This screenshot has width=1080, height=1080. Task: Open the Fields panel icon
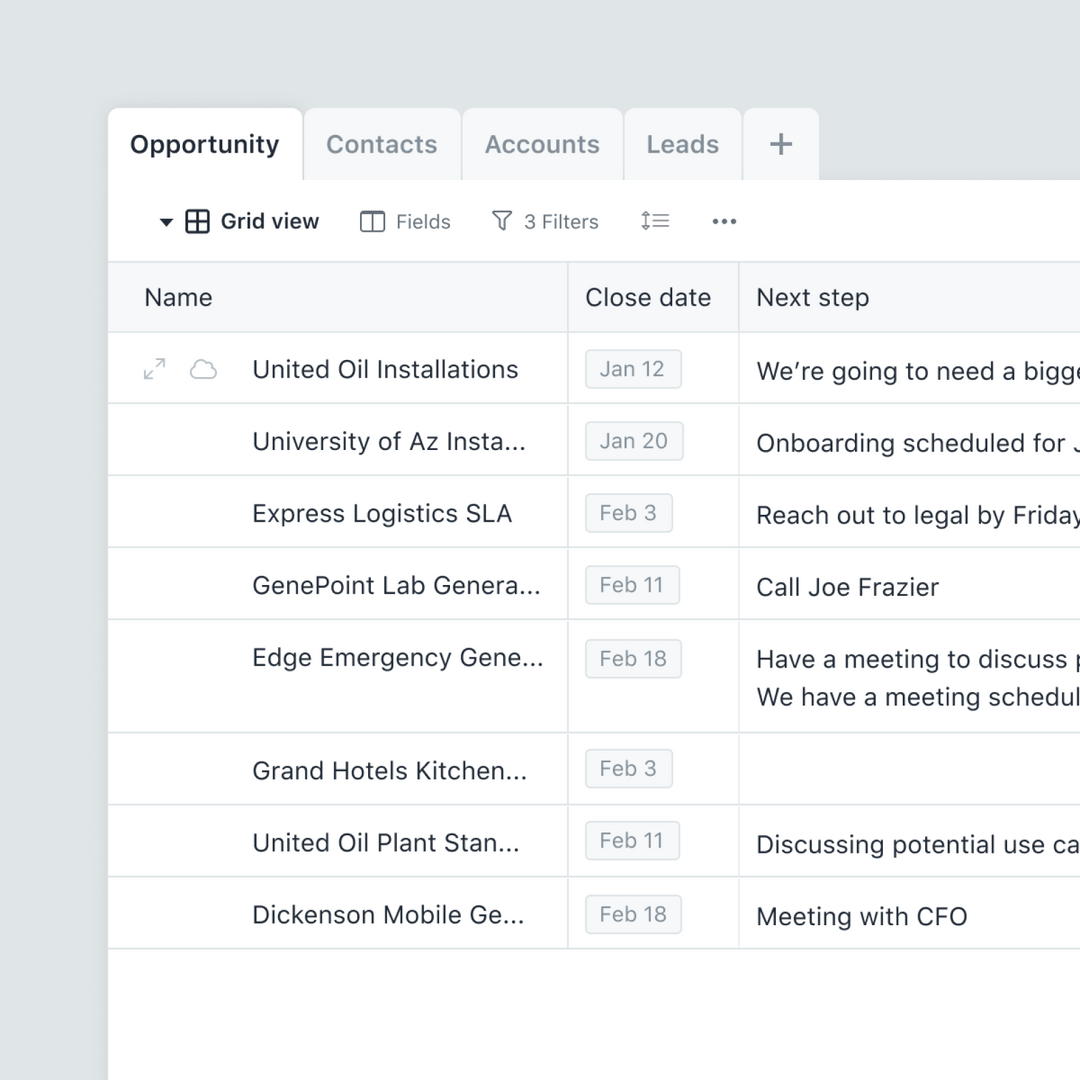click(x=371, y=221)
